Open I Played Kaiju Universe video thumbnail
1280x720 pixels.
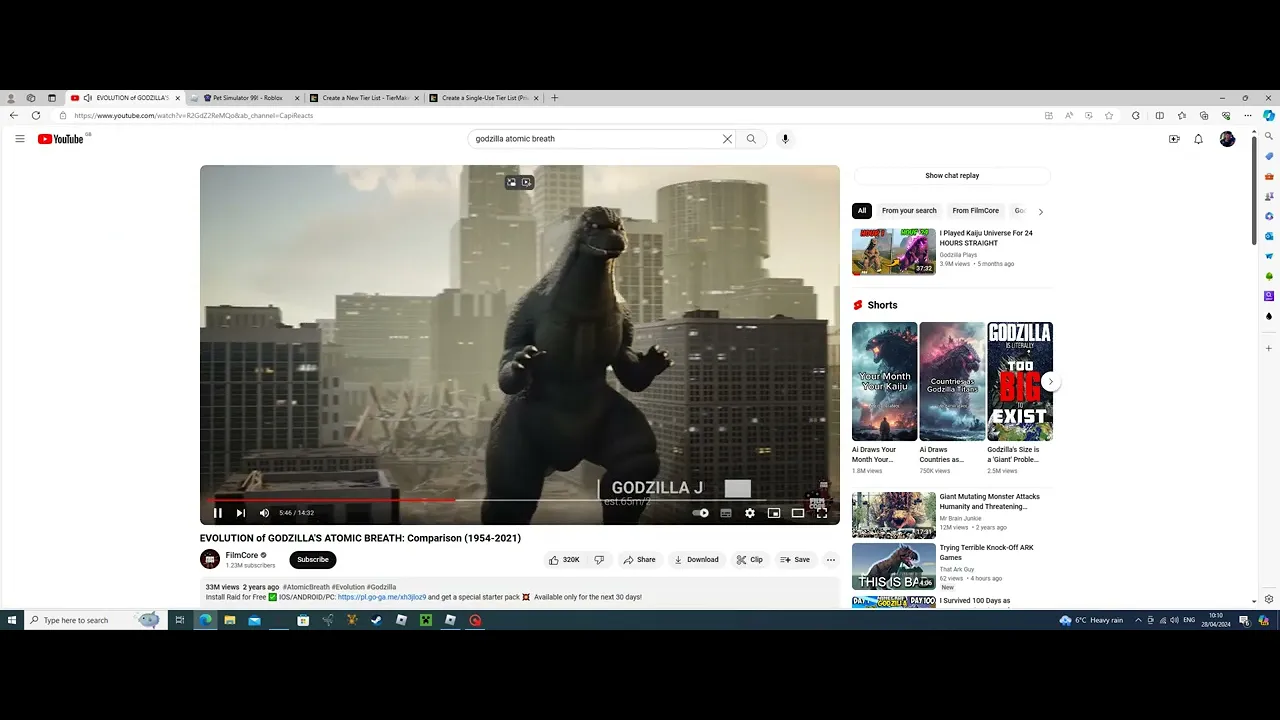click(894, 252)
